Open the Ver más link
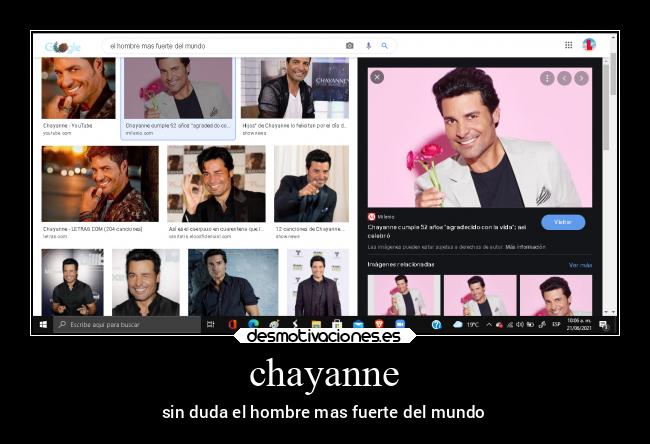Screen dimensions: 650x444 pyautogui.click(x=580, y=265)
